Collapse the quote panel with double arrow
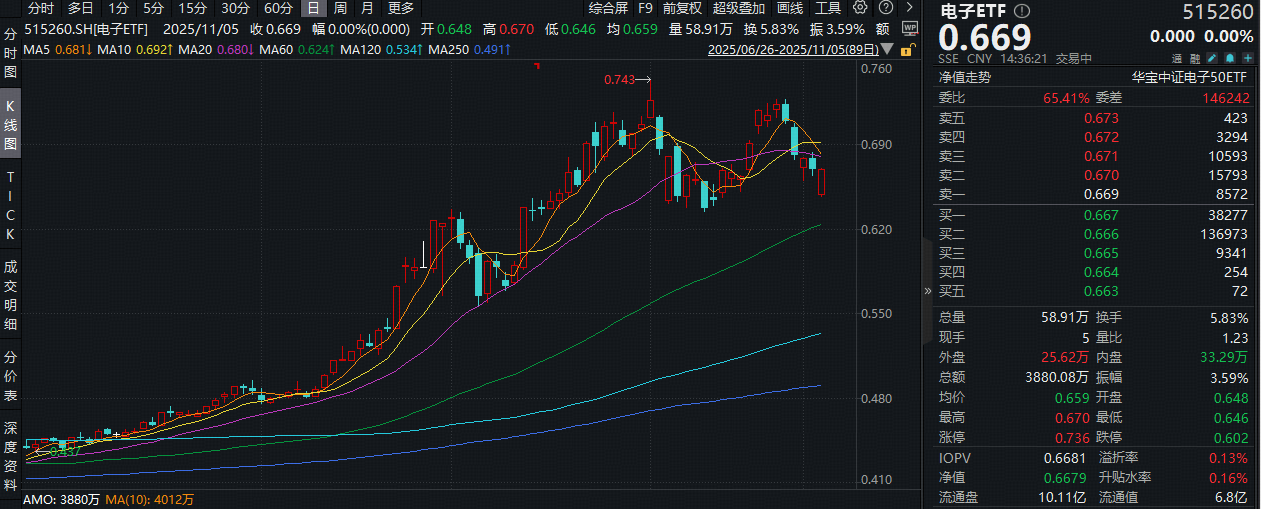 (925, 291)
